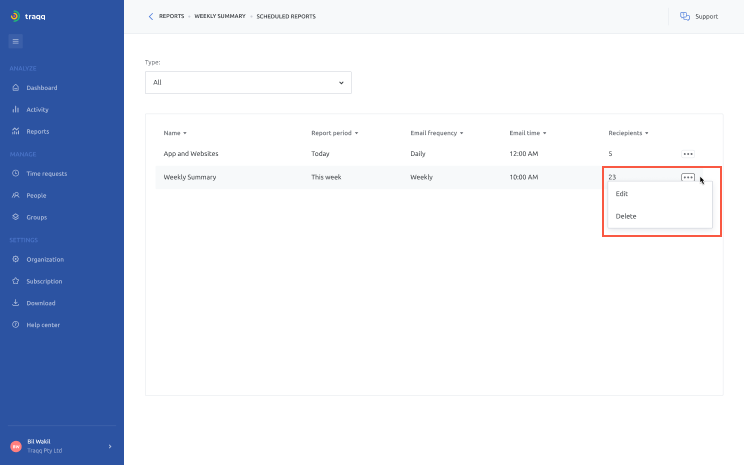Navigate to People page
Screen dimensions: 744x465
click(x=36, y=196)
